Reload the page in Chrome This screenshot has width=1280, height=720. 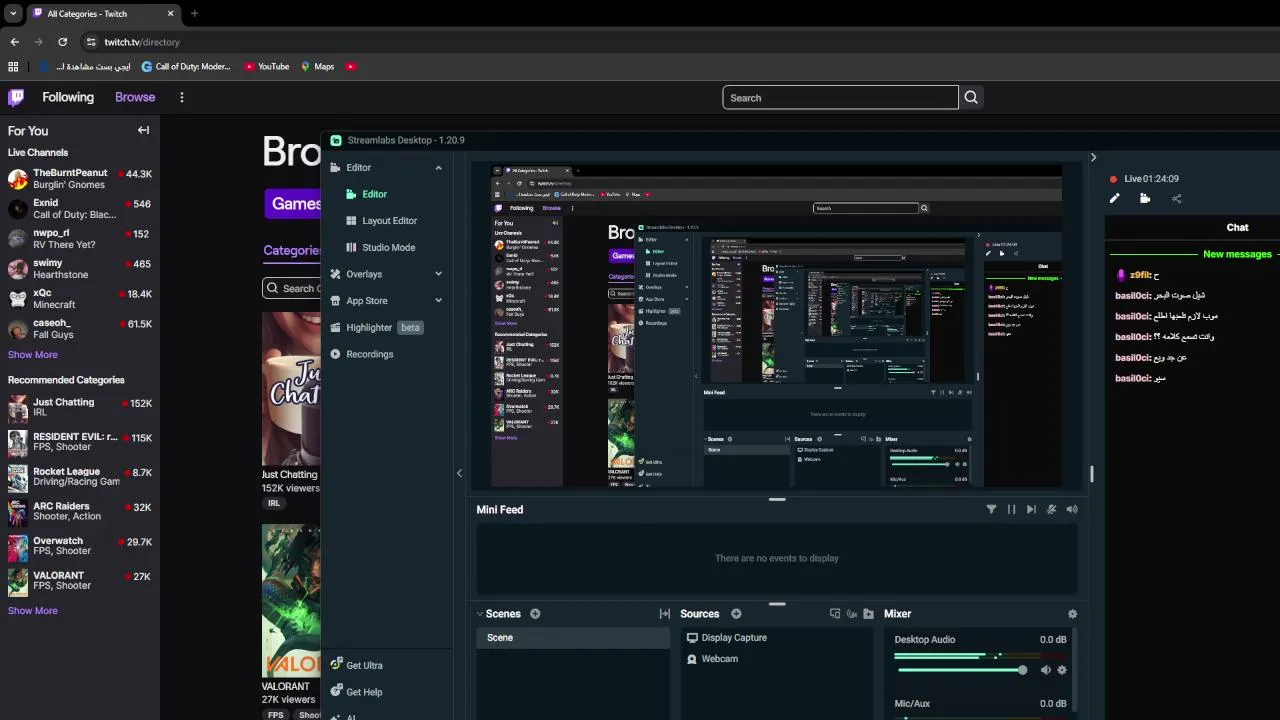coord(62,42)
